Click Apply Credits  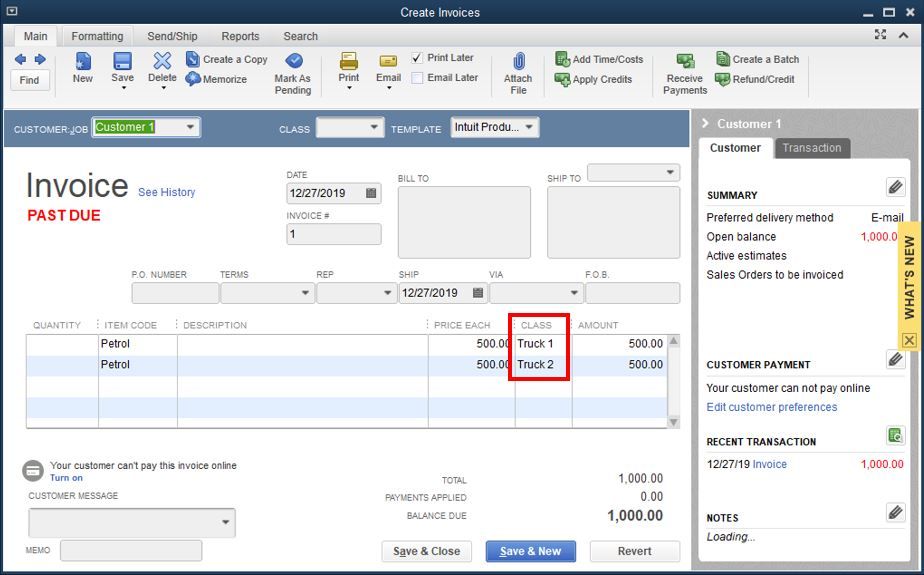(x=593, y=79)
